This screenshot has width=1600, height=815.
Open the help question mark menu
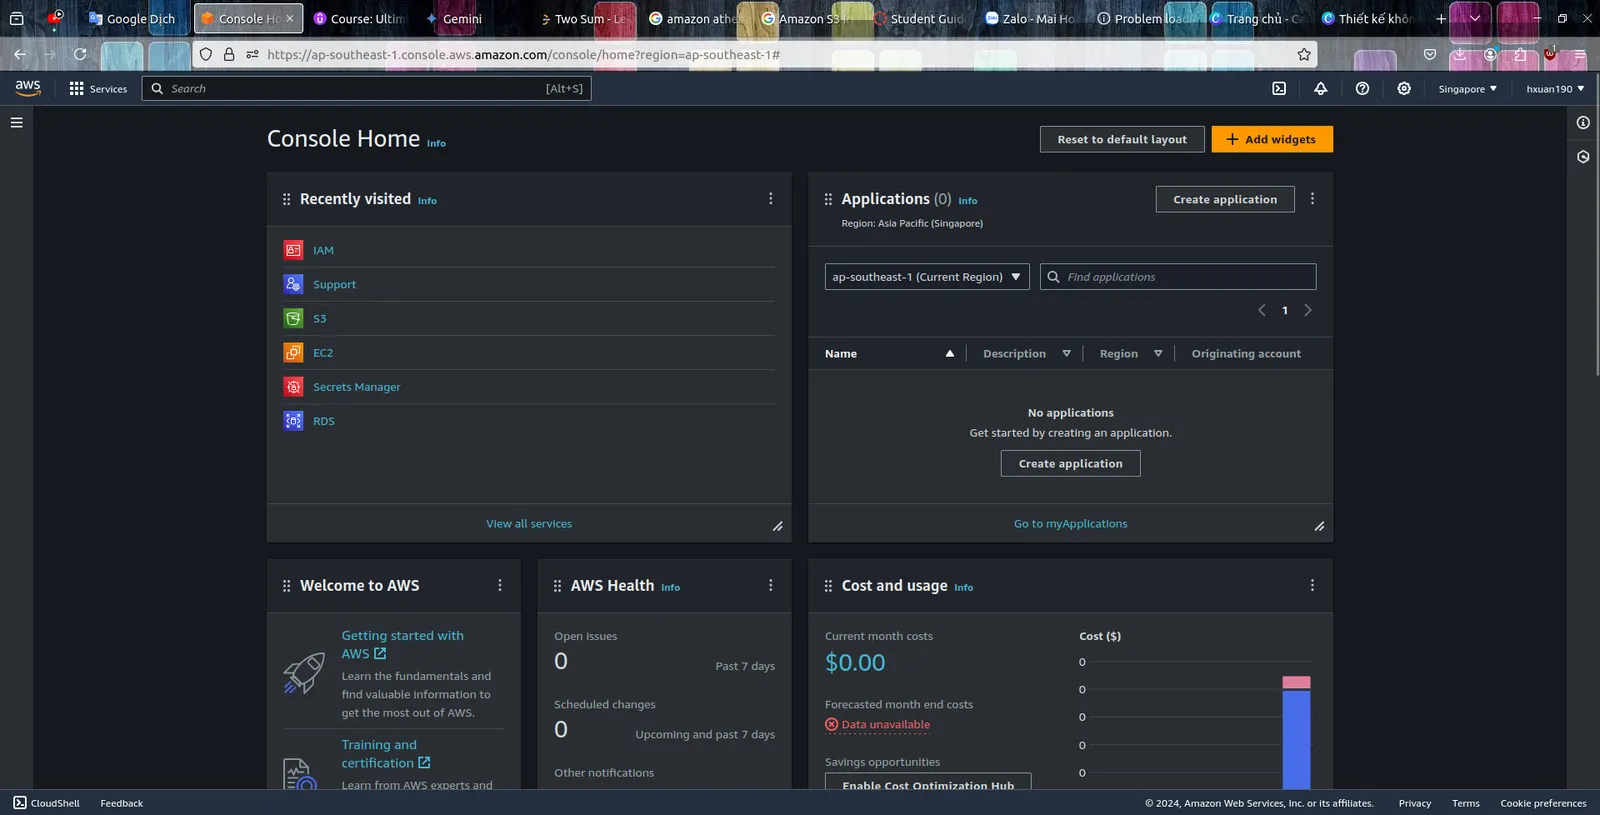click(1362, 89)
